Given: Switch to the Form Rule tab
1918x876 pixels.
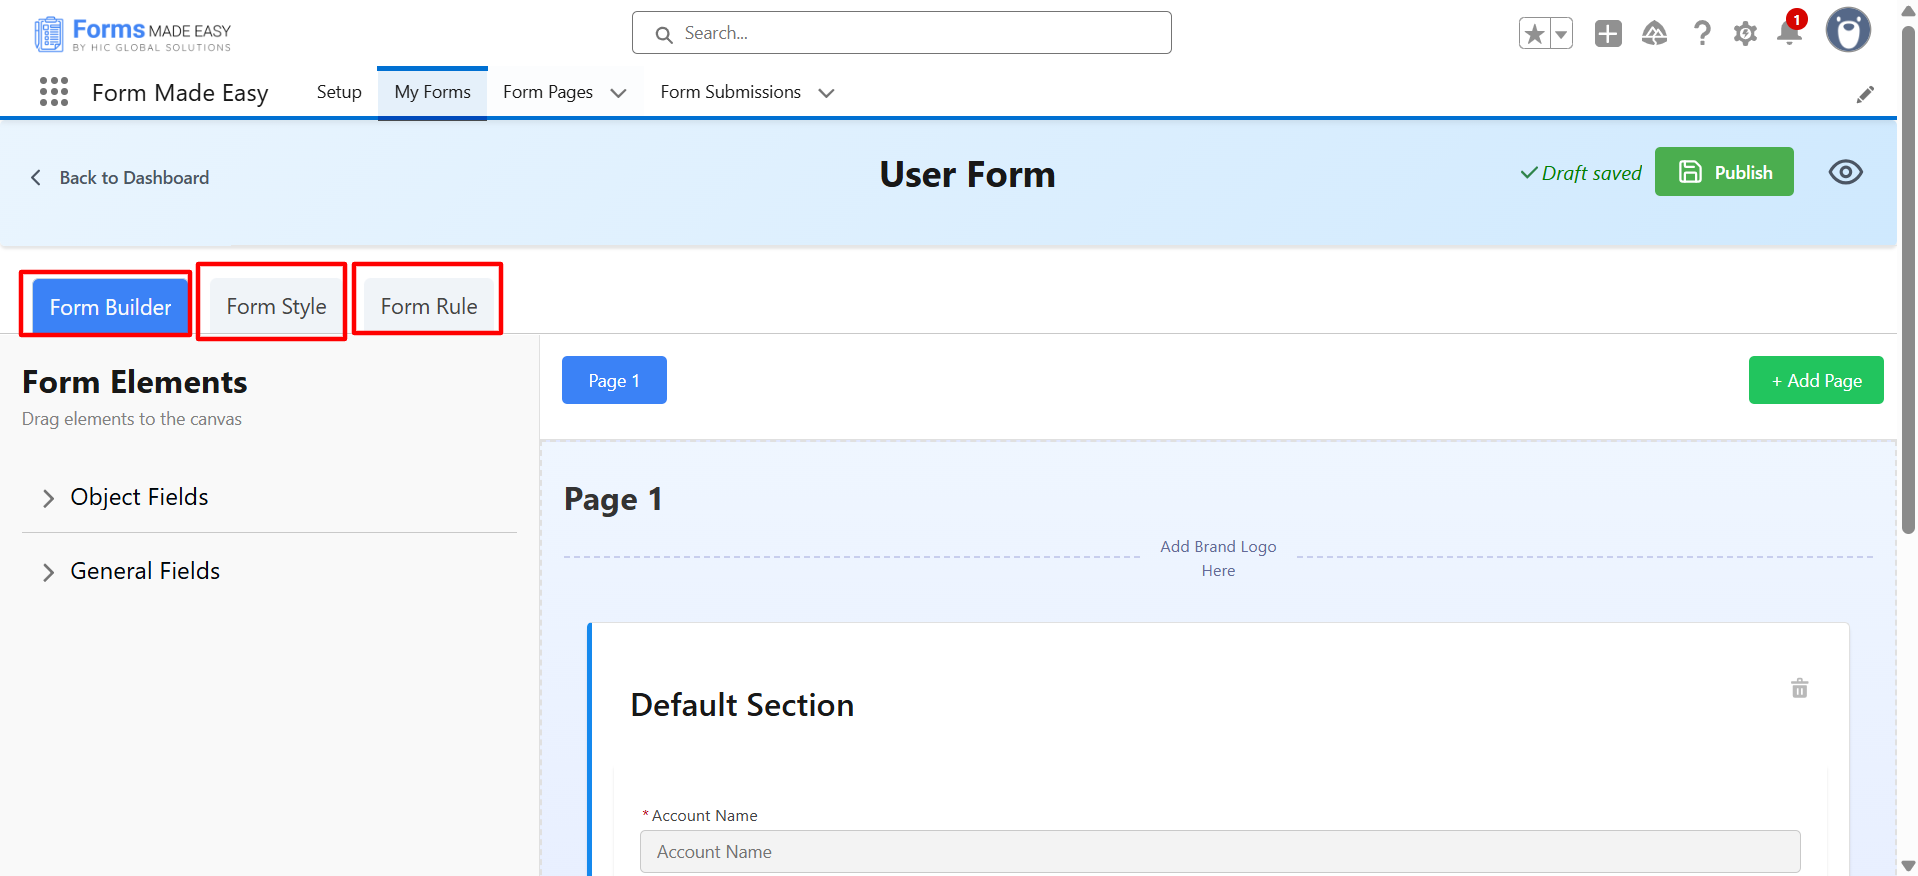Looking at the screenshot, I should [429, 307].
